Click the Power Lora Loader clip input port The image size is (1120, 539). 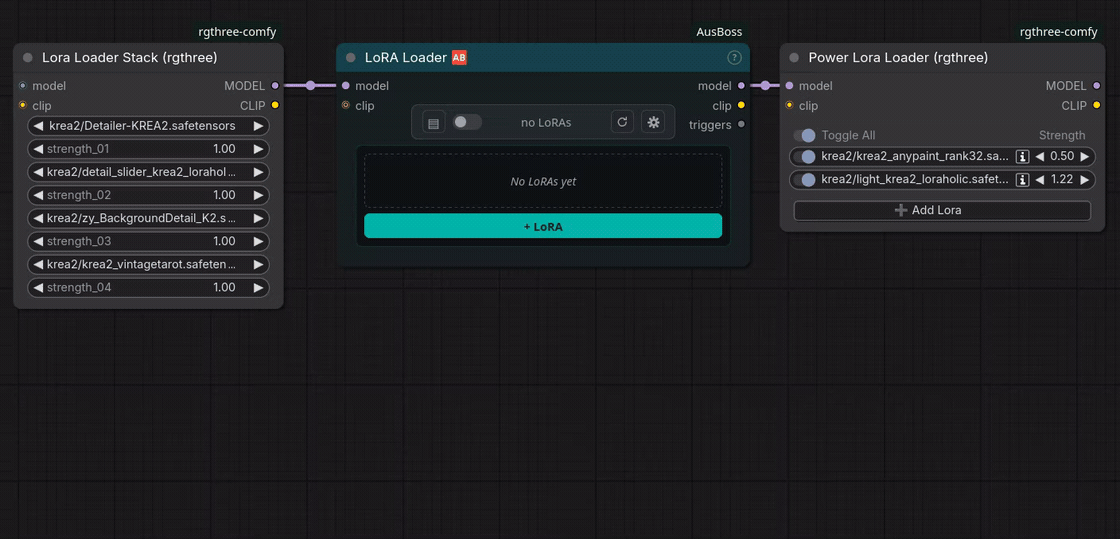pyautogui.click(x=789, y=106)
